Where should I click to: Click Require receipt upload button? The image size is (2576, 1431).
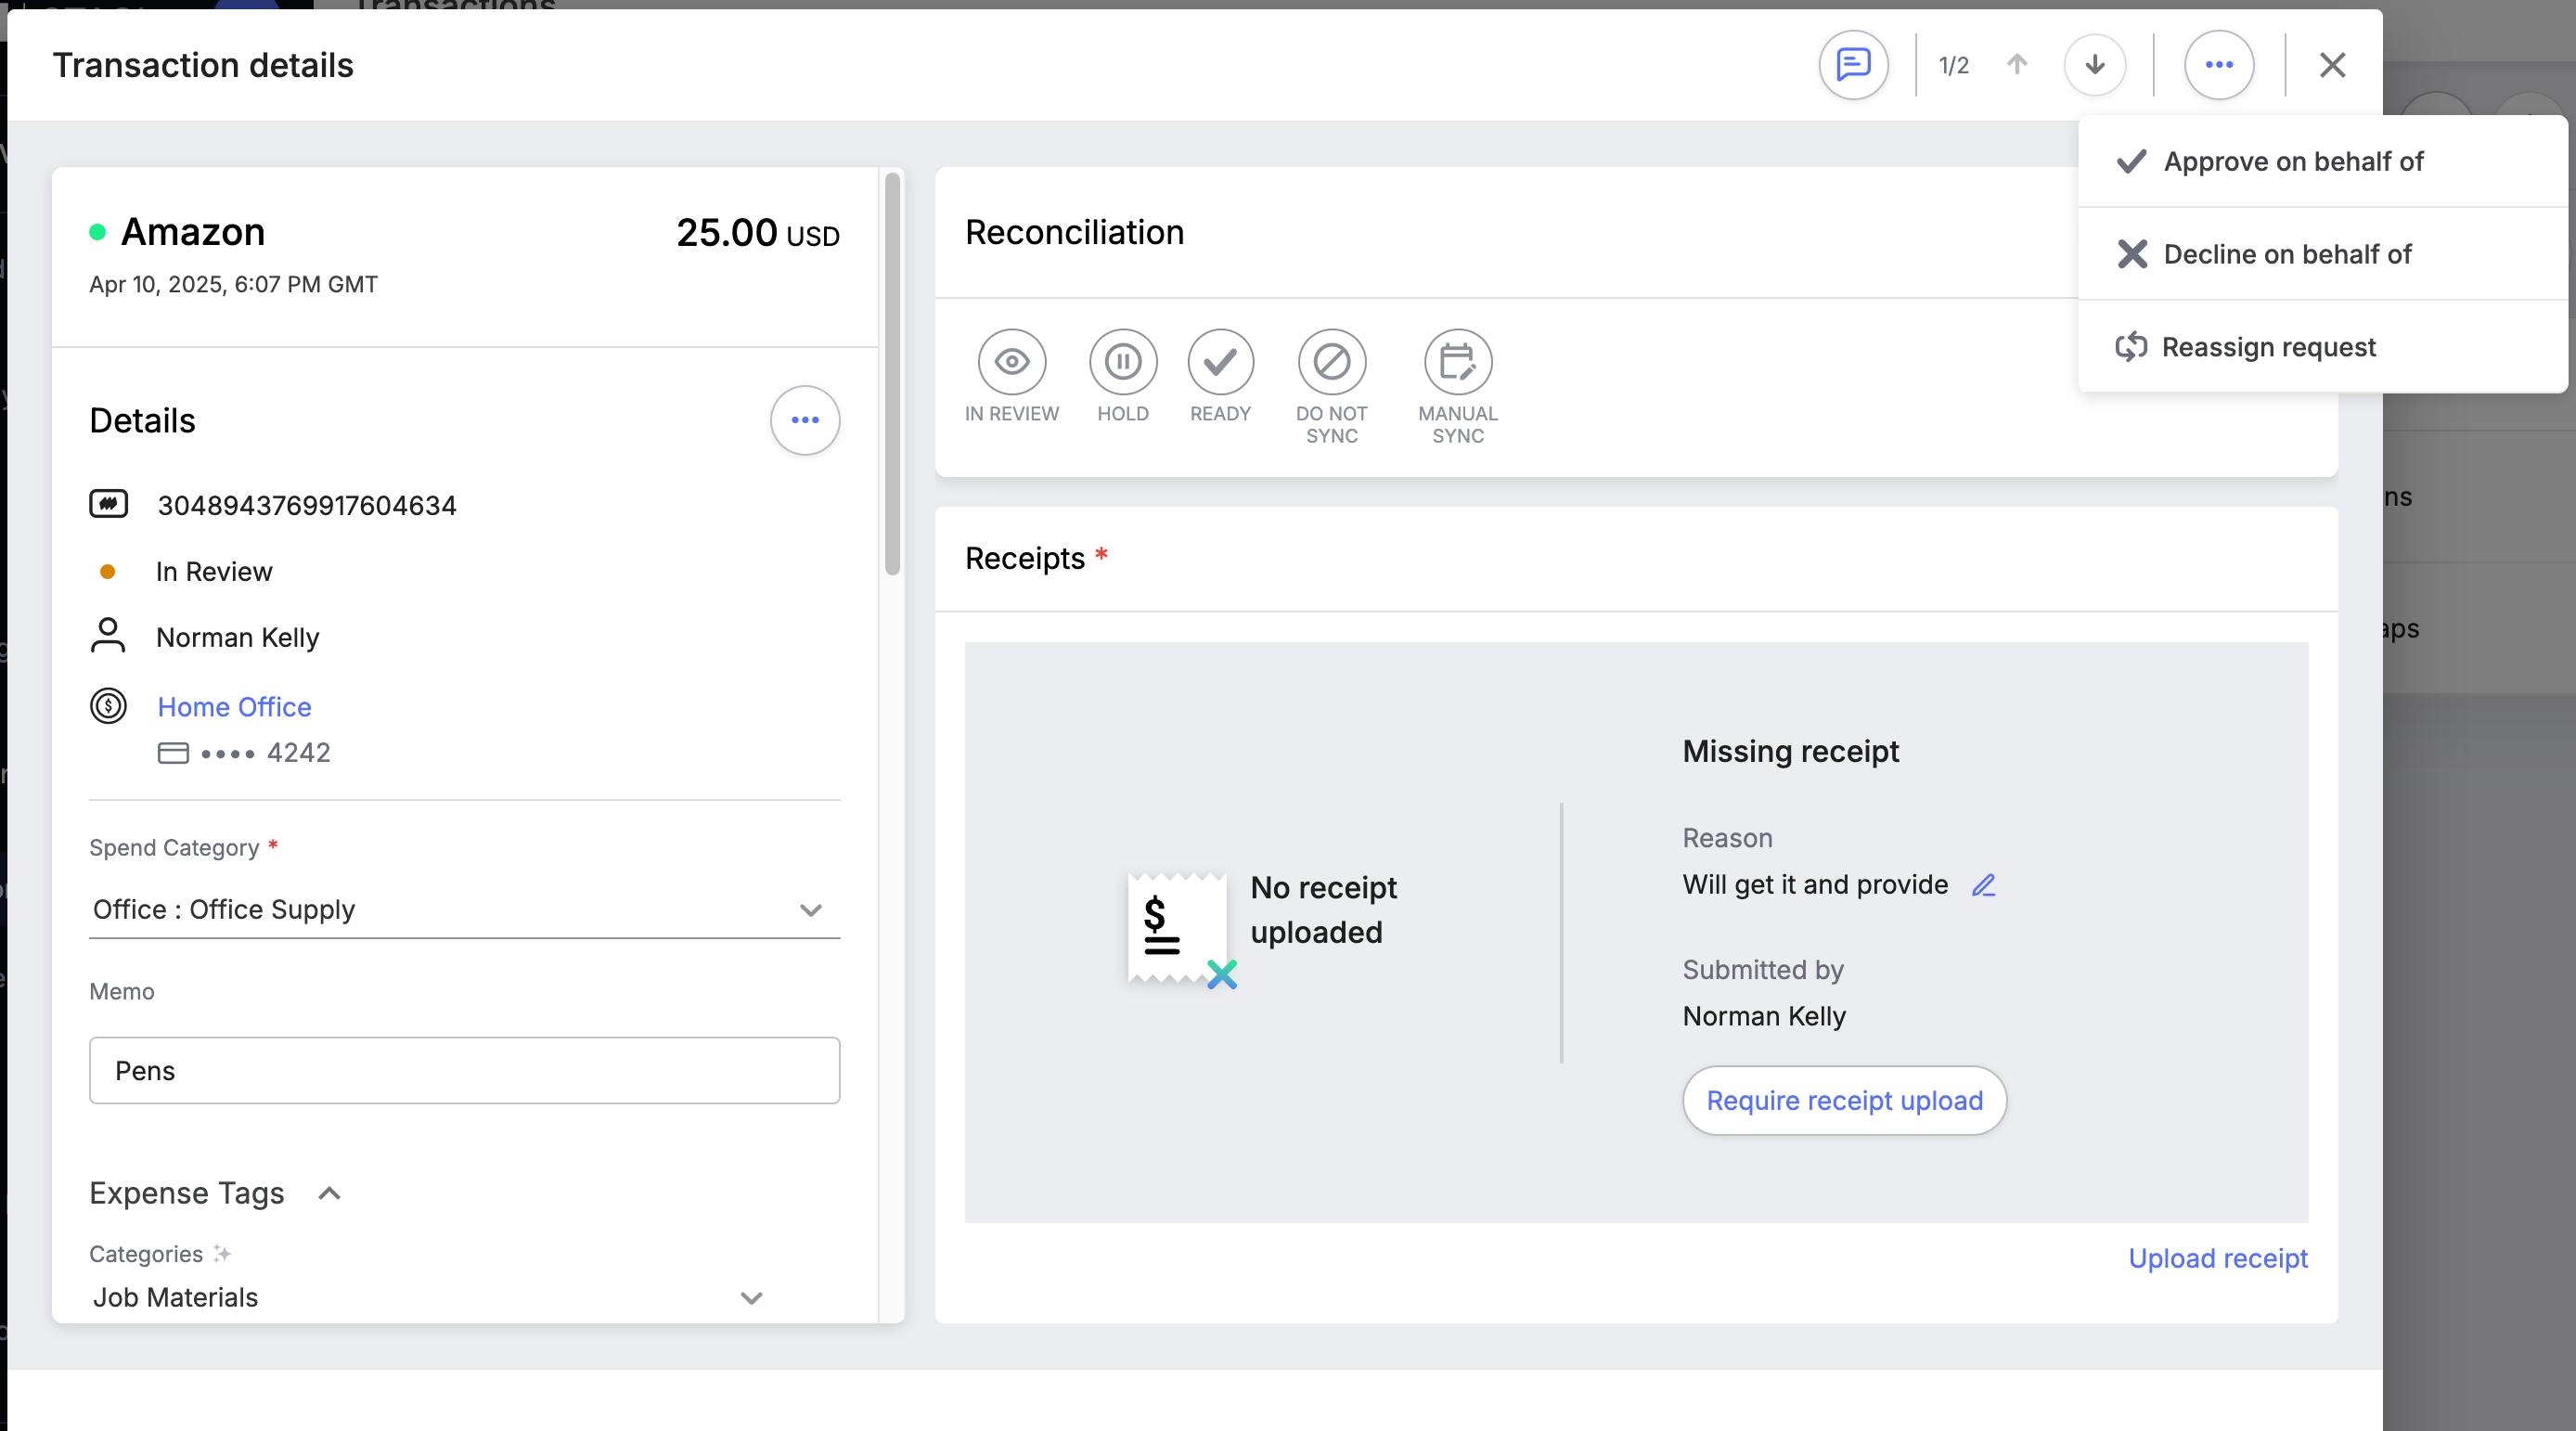(x=1844, y=1100)
